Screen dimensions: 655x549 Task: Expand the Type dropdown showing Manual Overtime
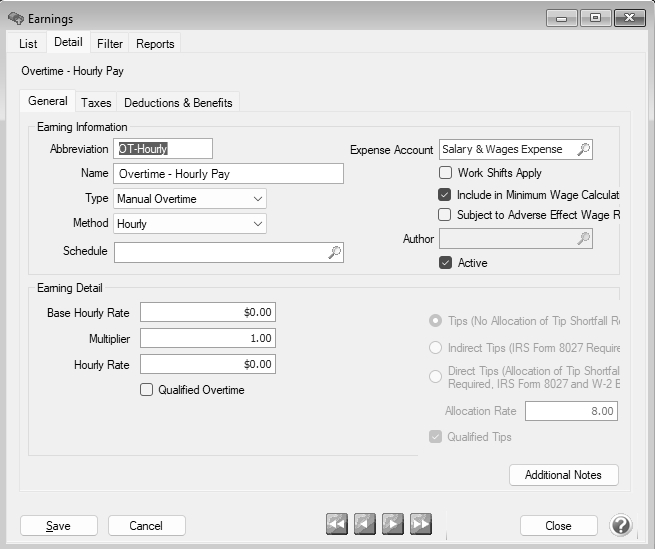258,199
